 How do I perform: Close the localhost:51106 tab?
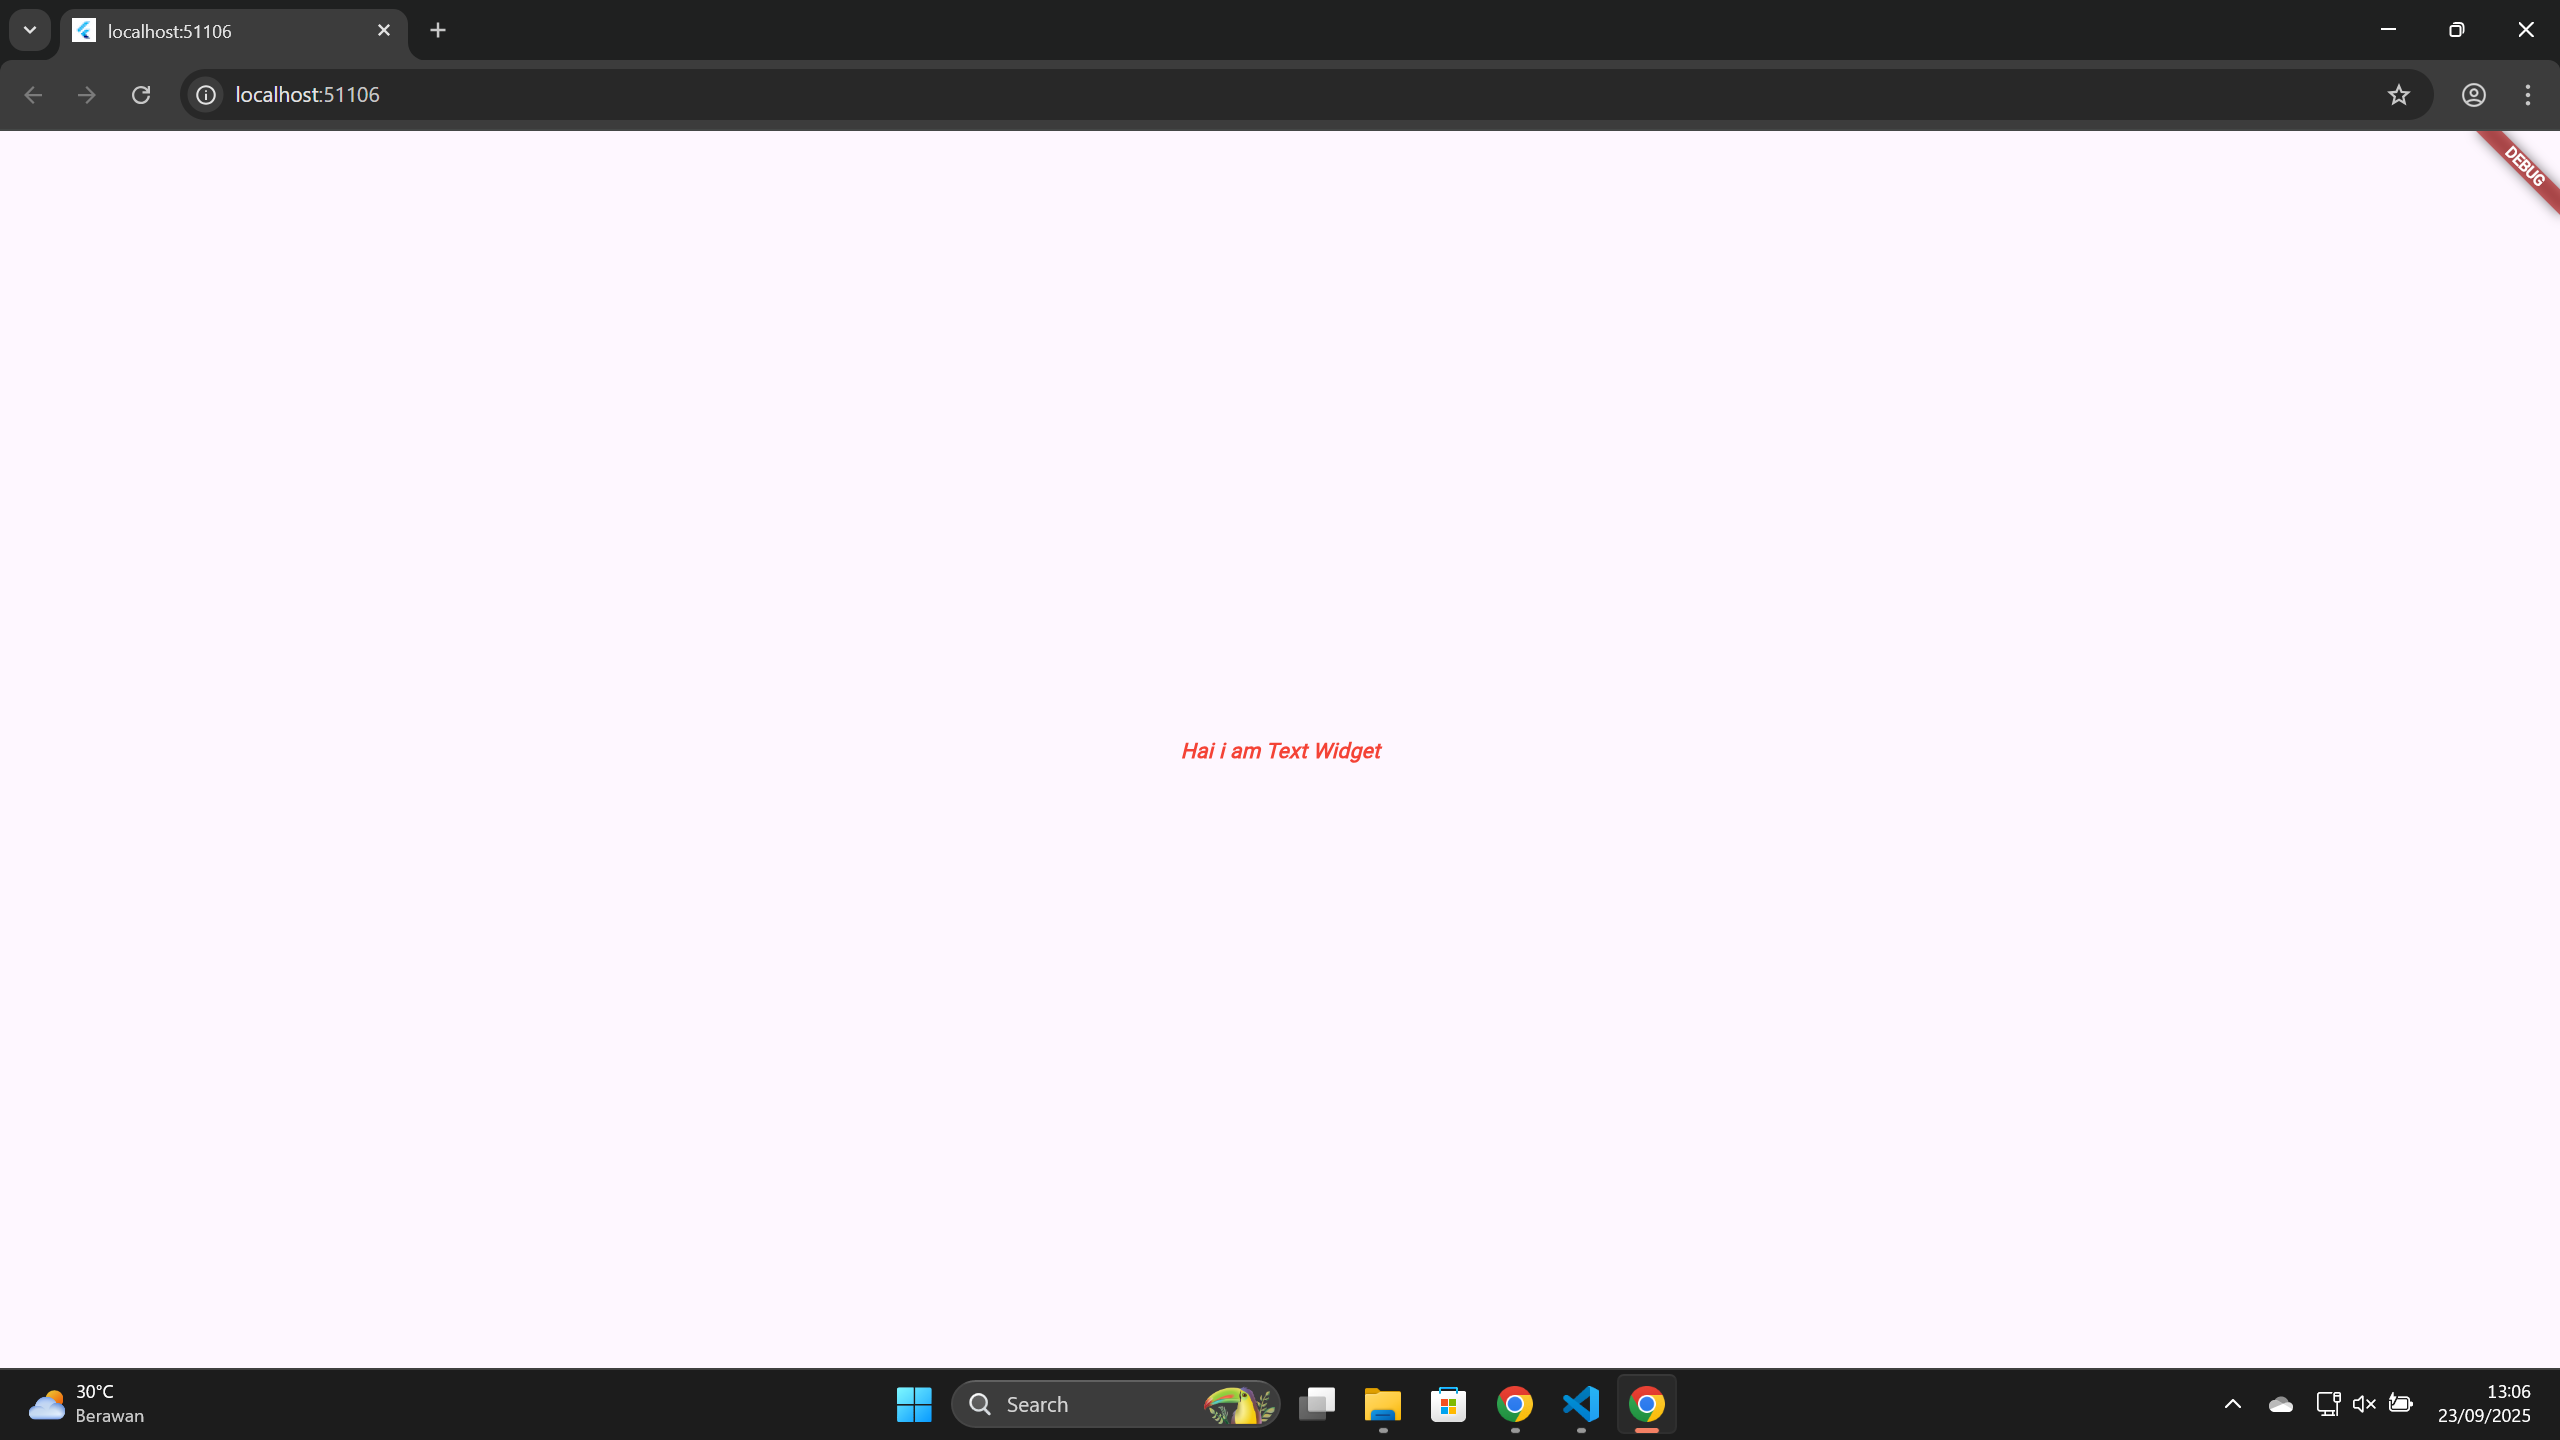[384, 31]
